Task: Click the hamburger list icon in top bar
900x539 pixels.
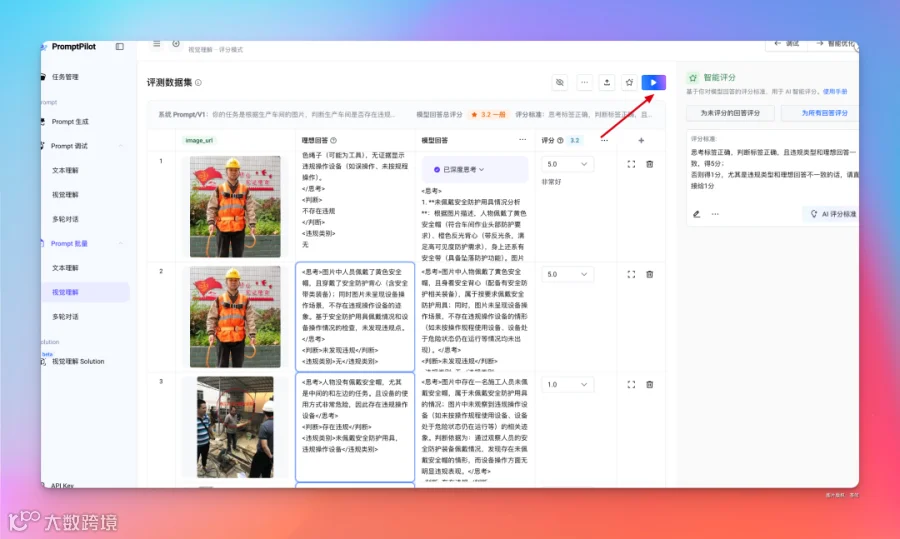Action: (x=156, y=44)
